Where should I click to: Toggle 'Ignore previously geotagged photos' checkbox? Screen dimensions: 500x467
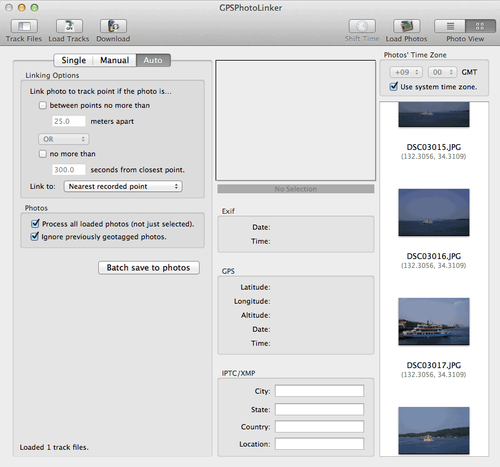click(x=35, y=237)
